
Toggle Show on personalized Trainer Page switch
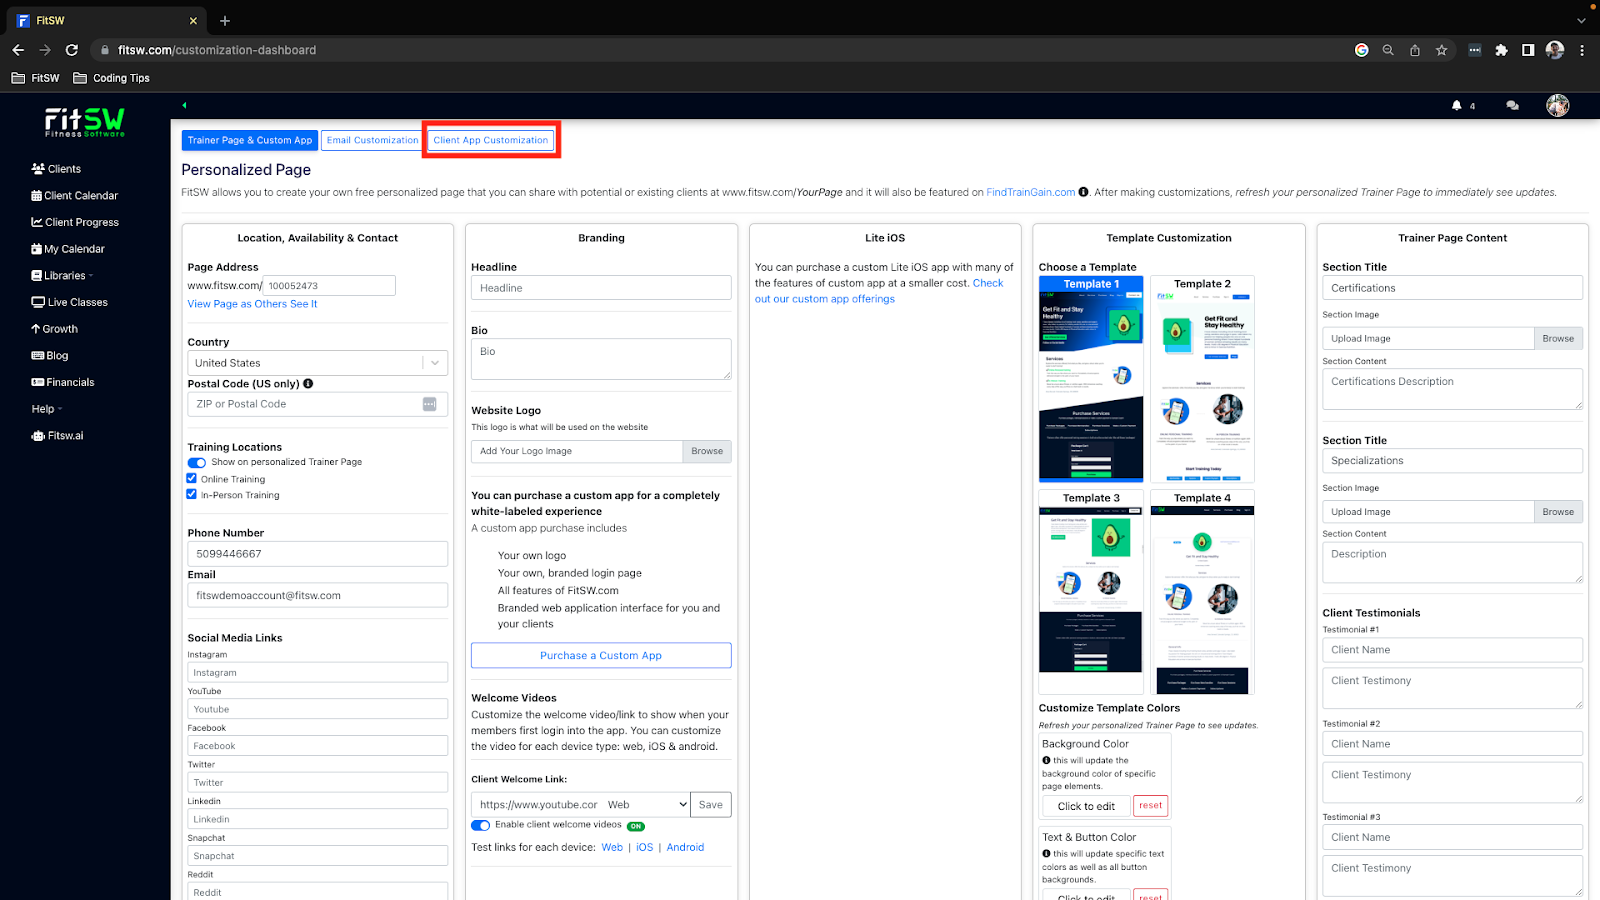coord(197,463)
